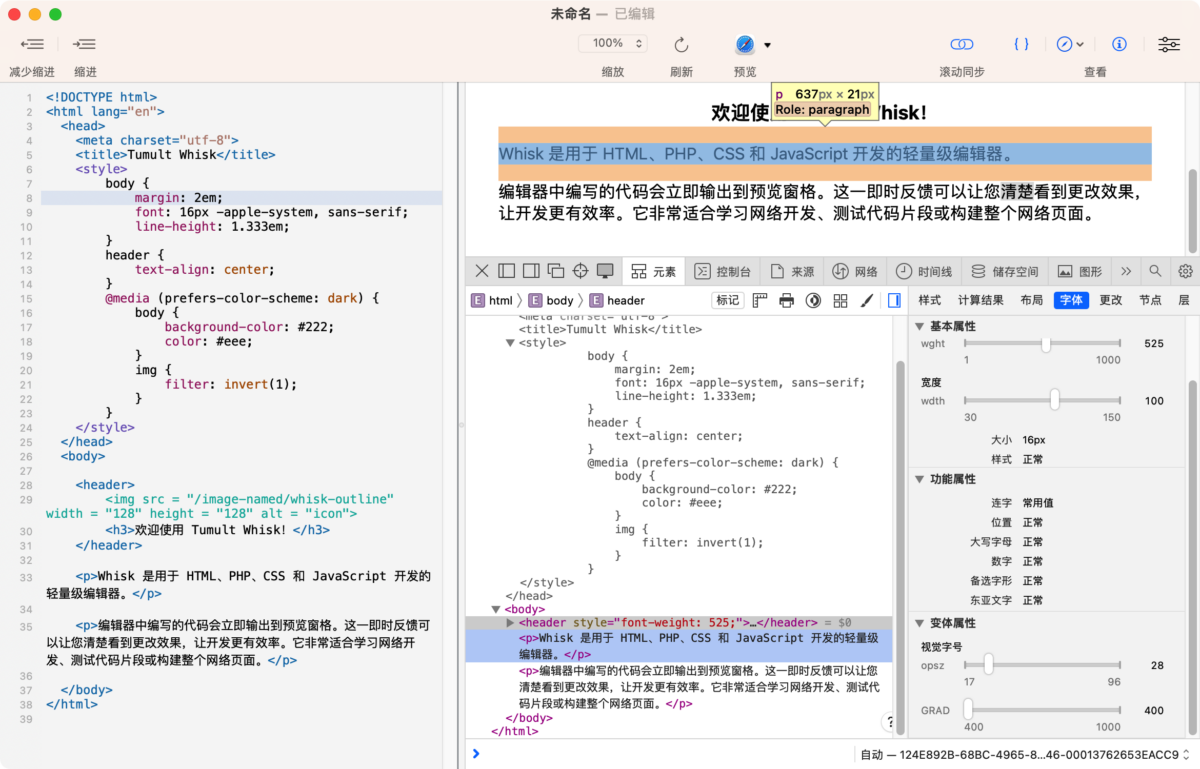Switch to the 图形 (Graphics) tab
Screen dimensions: 1200x769
click(1080, 271)
